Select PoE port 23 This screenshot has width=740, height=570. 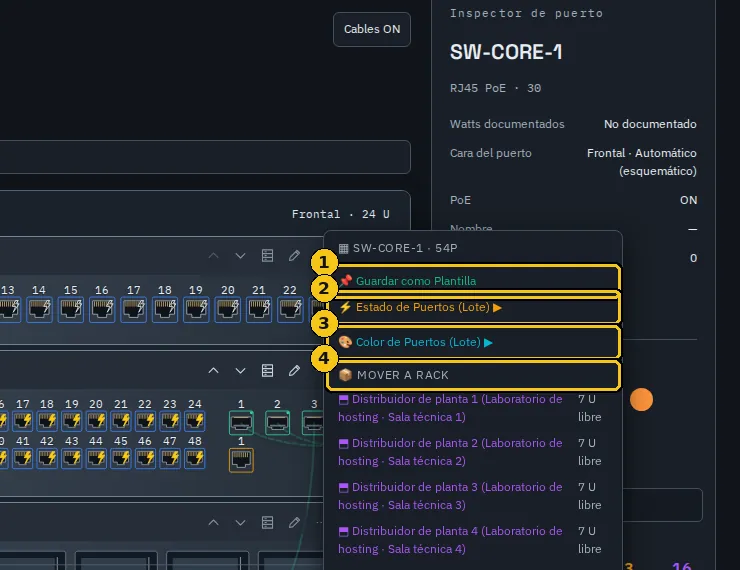tap(170, 421)
